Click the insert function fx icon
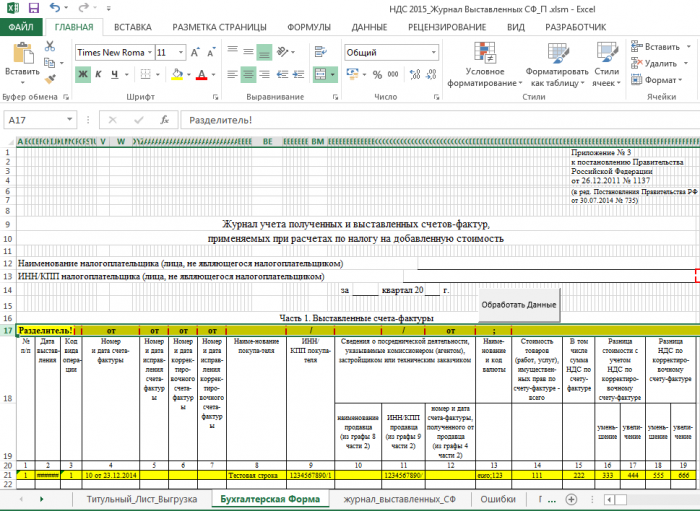 pos(165,120)
